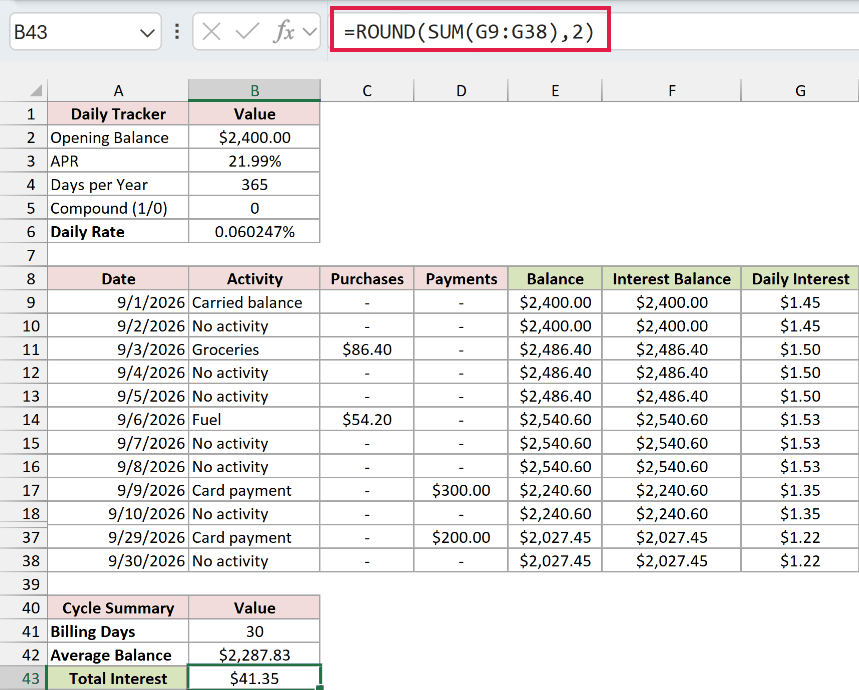Select the APR value 21.99%
Viewport: 859px width, 690px height.
coord(254,161)
